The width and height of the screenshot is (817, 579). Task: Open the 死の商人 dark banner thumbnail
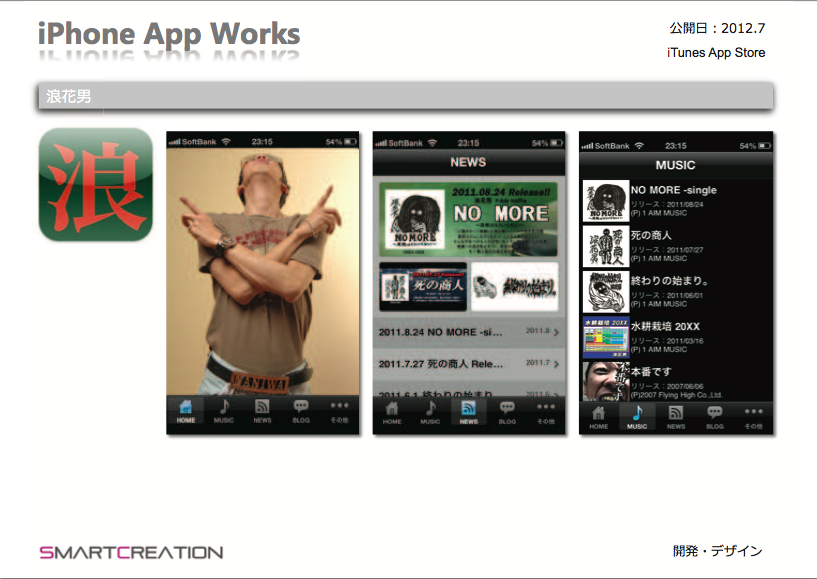click(423, 287)
